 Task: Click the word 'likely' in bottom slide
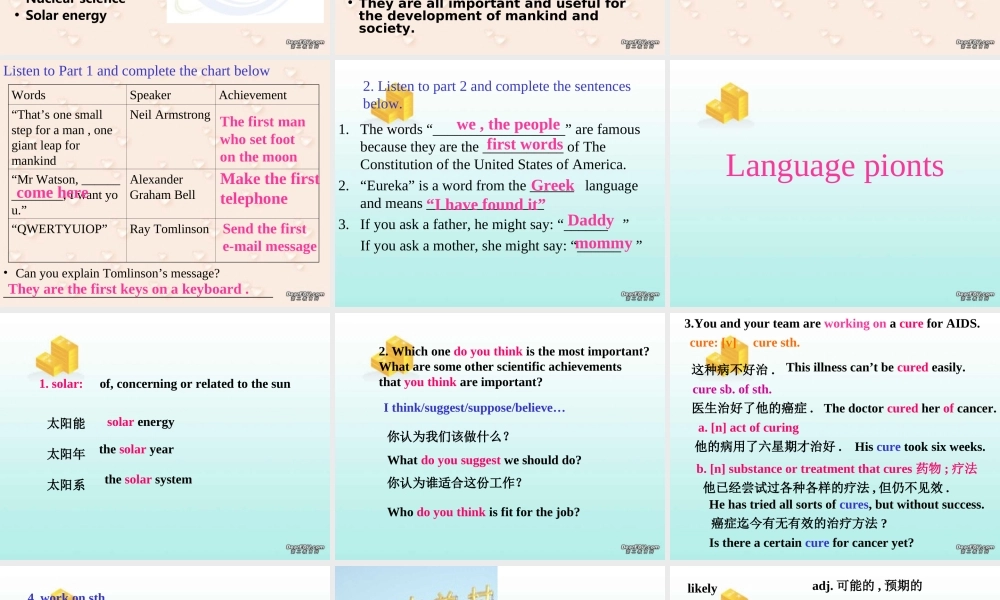(702, 589)
